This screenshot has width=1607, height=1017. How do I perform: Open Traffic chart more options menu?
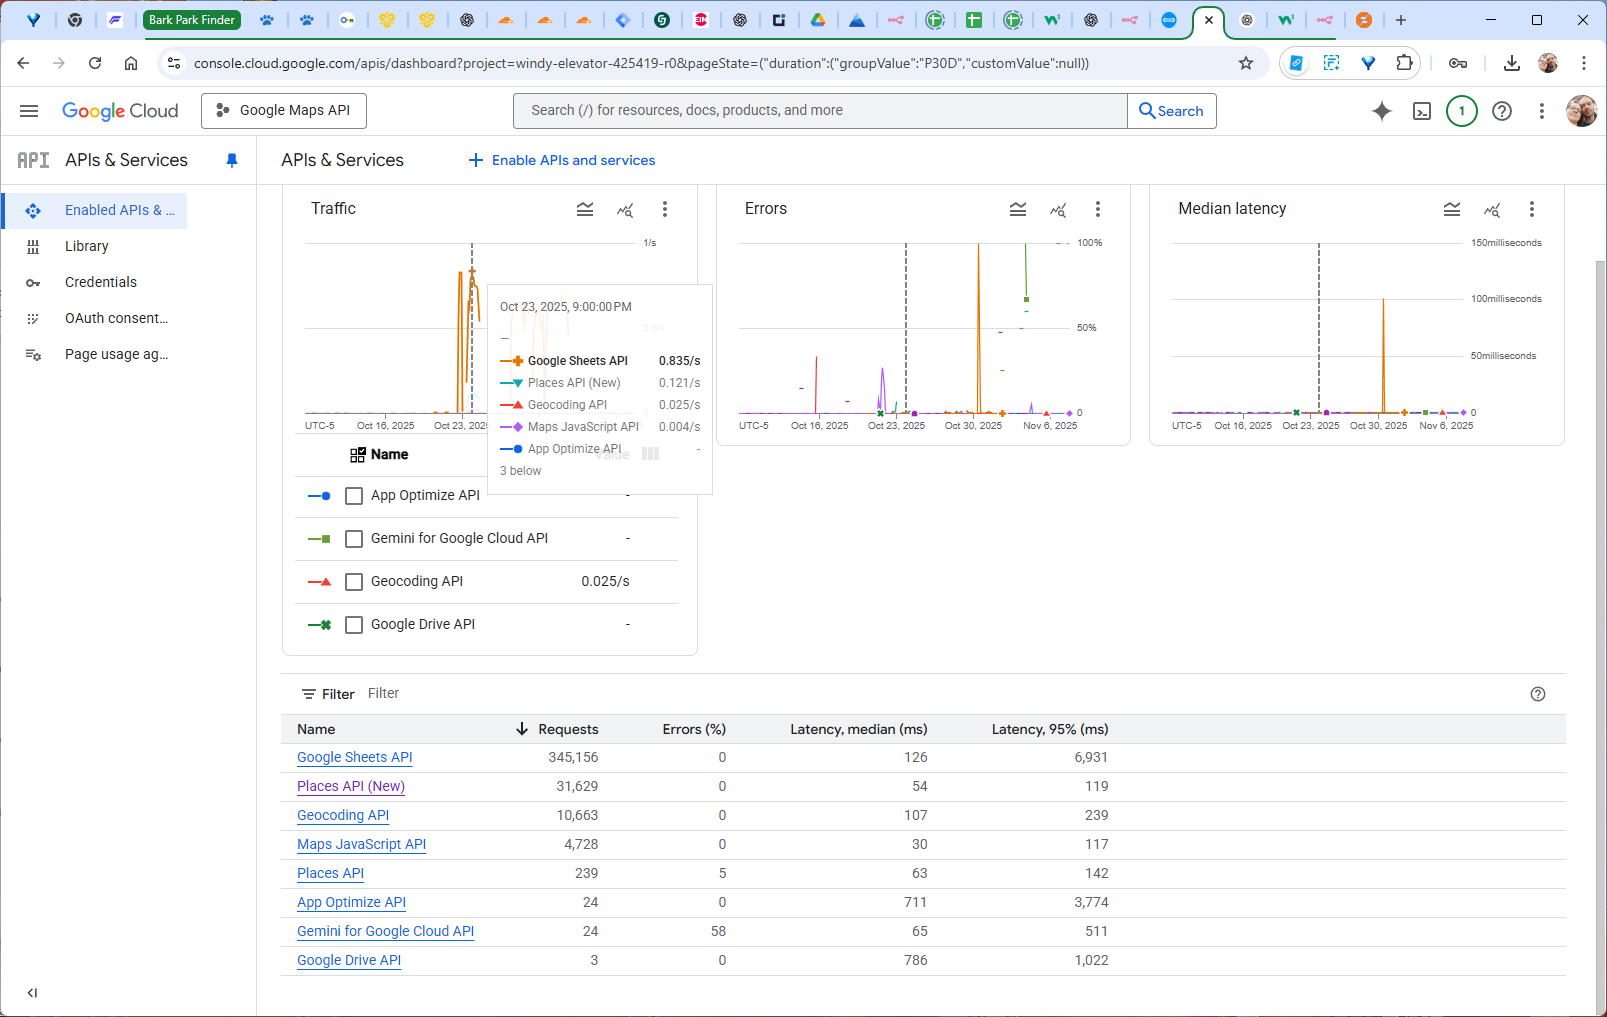(665, 209)
